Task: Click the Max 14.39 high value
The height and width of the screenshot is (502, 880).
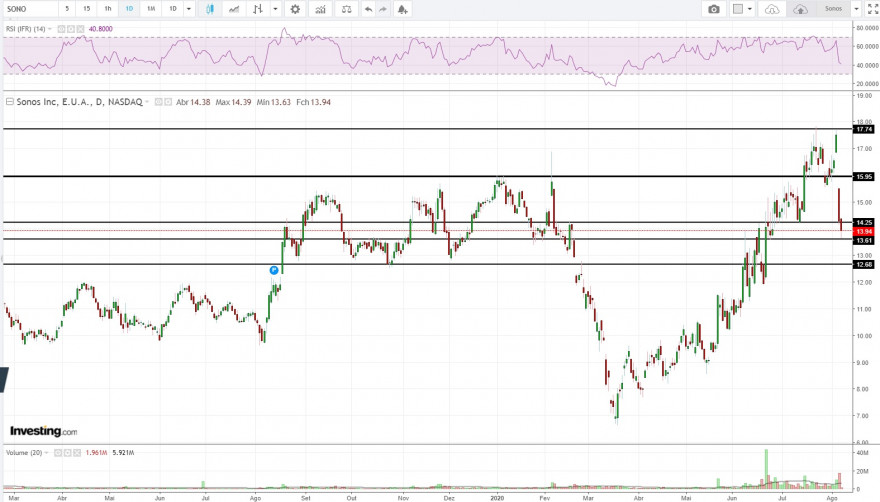Action: (x=233, y=102)
